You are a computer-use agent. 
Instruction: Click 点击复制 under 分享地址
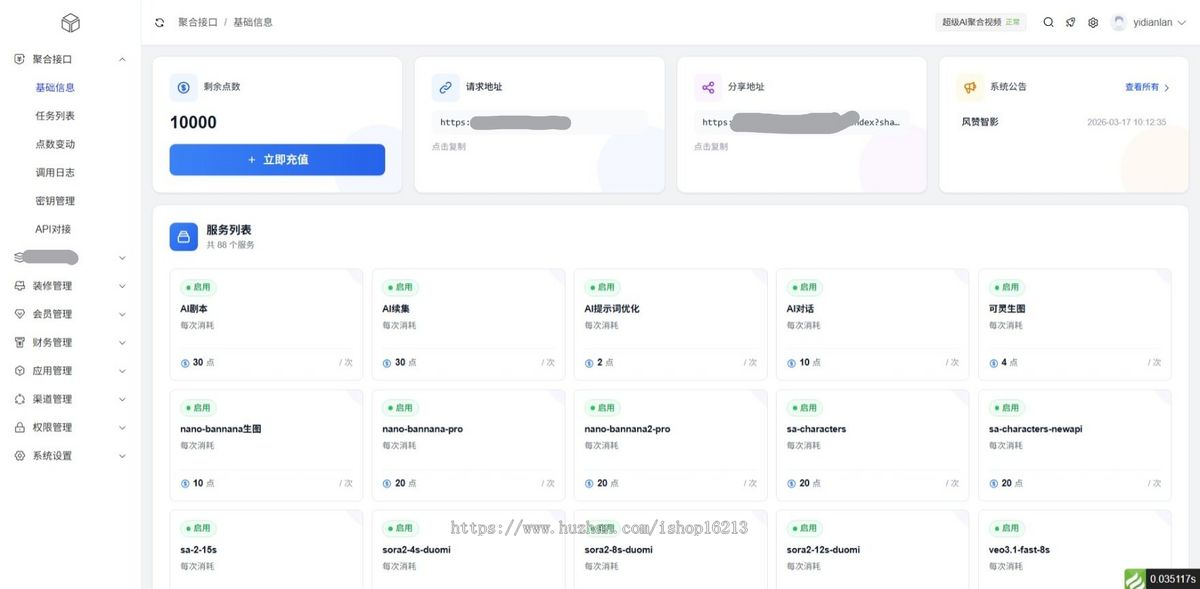point(711,147)
